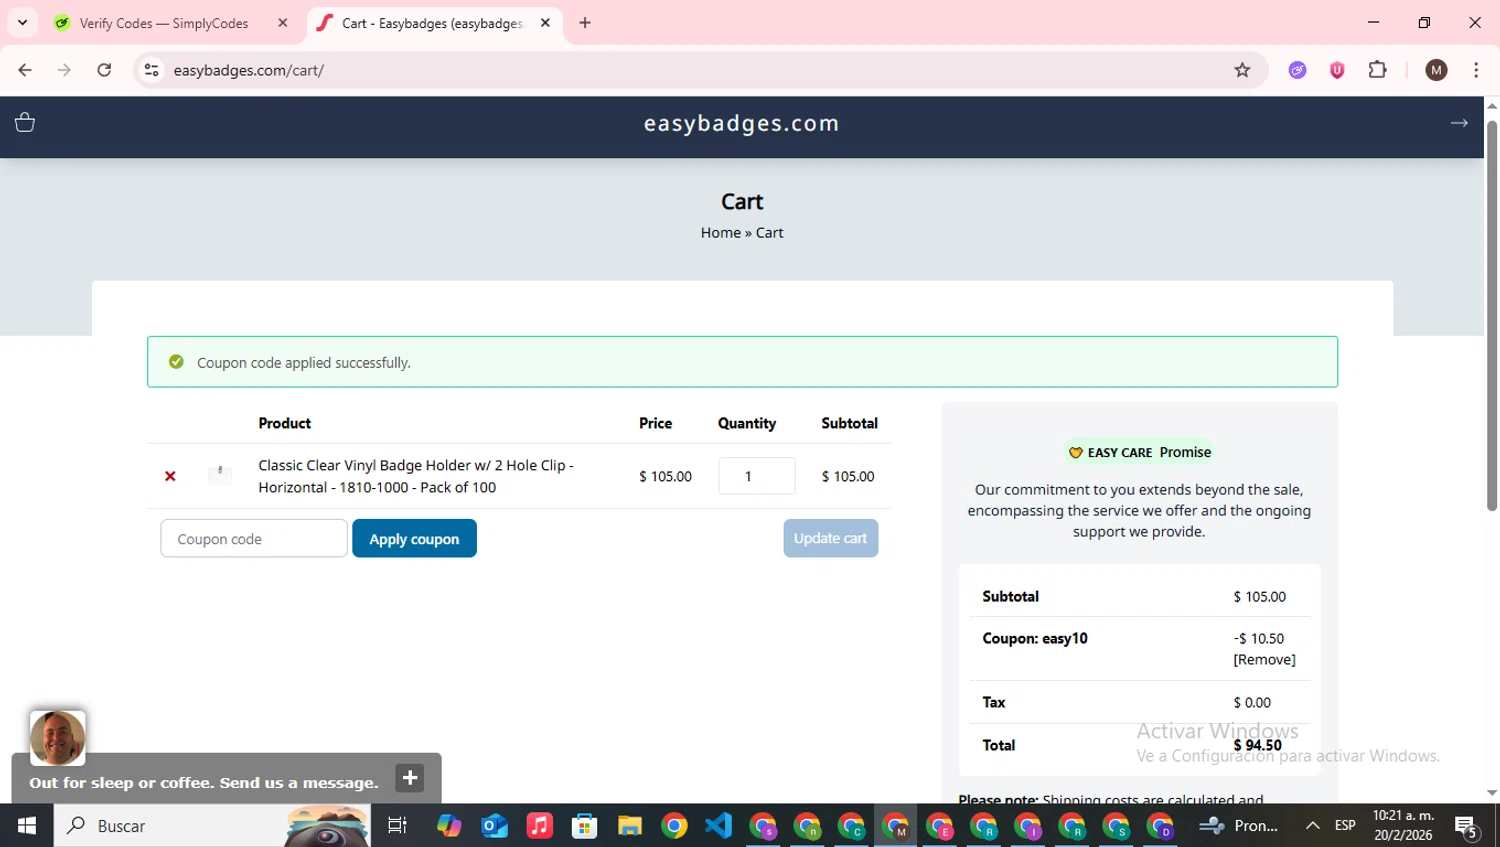
Task: Click the coupon discount -$ 10.50
Action: 1259,638
